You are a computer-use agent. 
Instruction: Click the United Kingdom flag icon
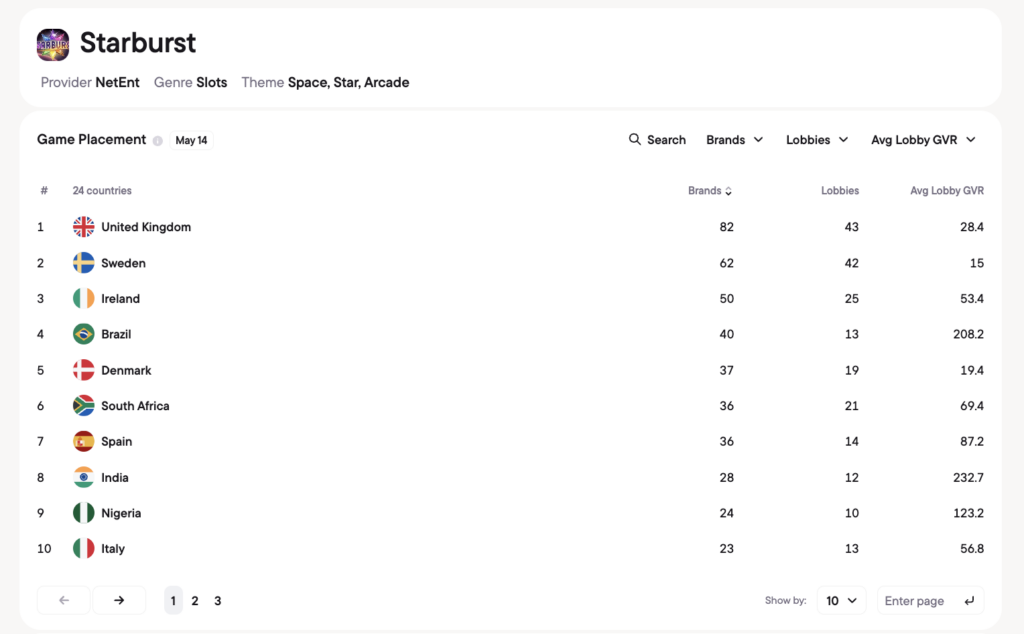(84, 227)
